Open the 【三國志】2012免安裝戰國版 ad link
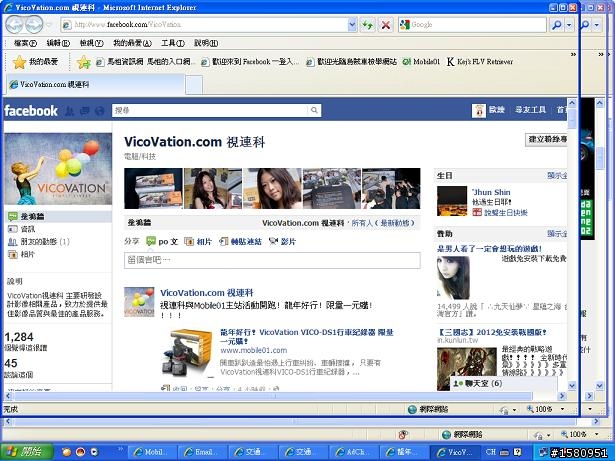 (x=492, y=332)
